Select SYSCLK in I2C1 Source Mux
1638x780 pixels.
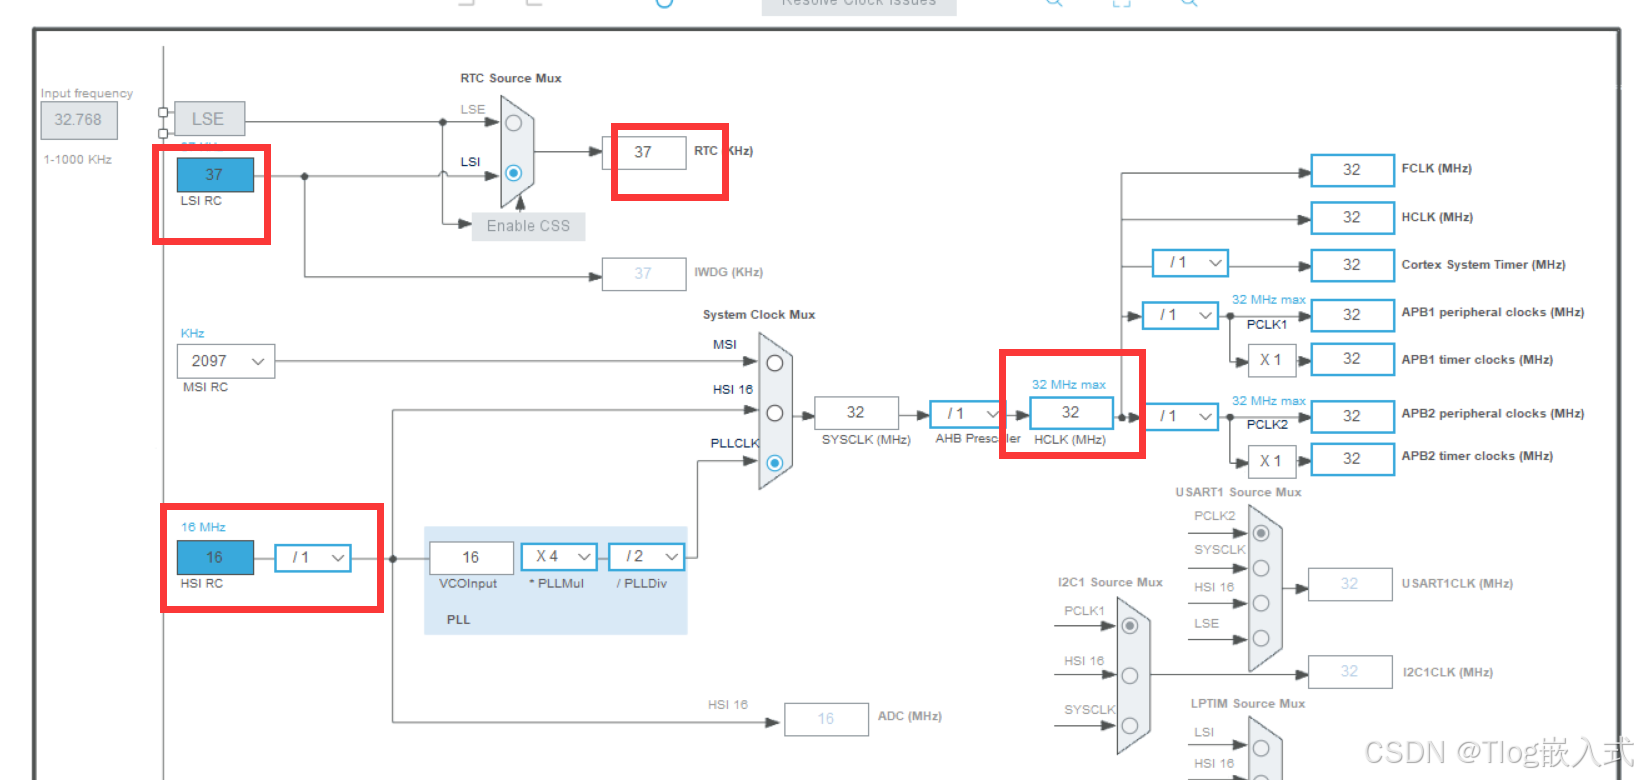pos(1130,726)
